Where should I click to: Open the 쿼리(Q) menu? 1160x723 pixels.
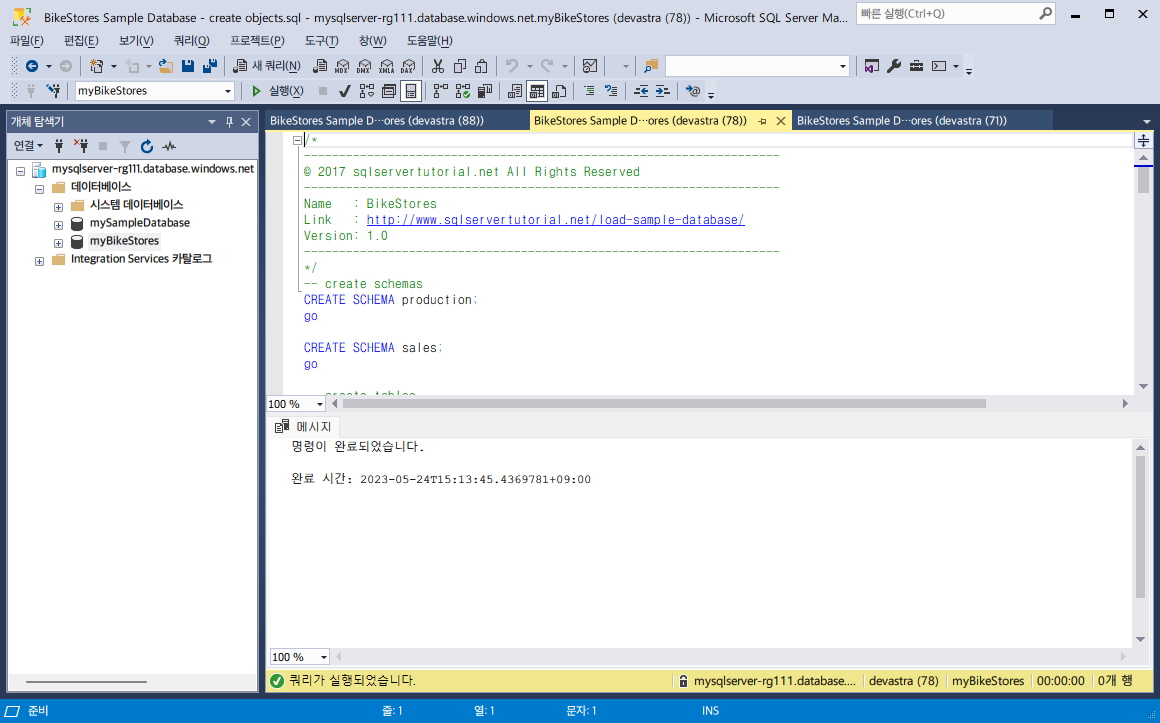click(x=192, y=41)
